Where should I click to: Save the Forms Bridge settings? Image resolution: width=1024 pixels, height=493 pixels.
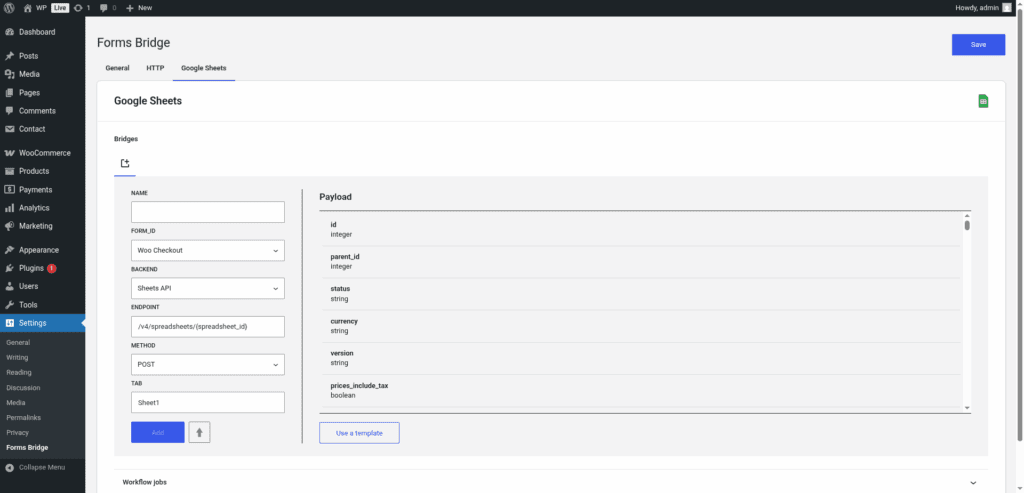(978, 44)
